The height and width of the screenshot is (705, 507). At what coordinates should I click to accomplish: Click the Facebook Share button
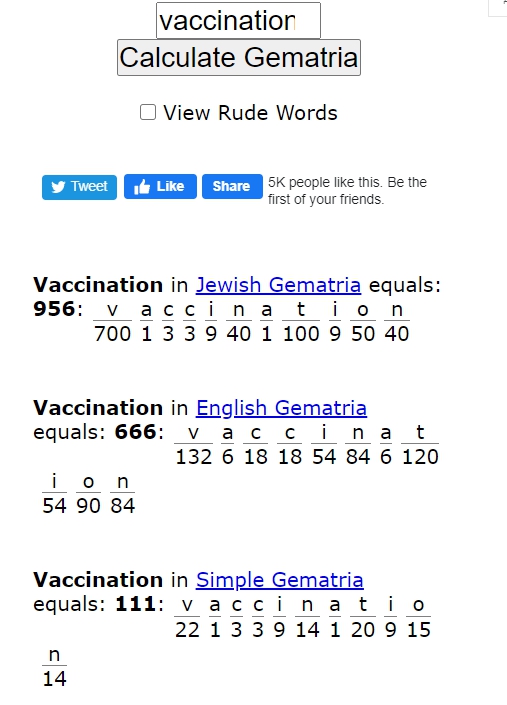(232, 186)
